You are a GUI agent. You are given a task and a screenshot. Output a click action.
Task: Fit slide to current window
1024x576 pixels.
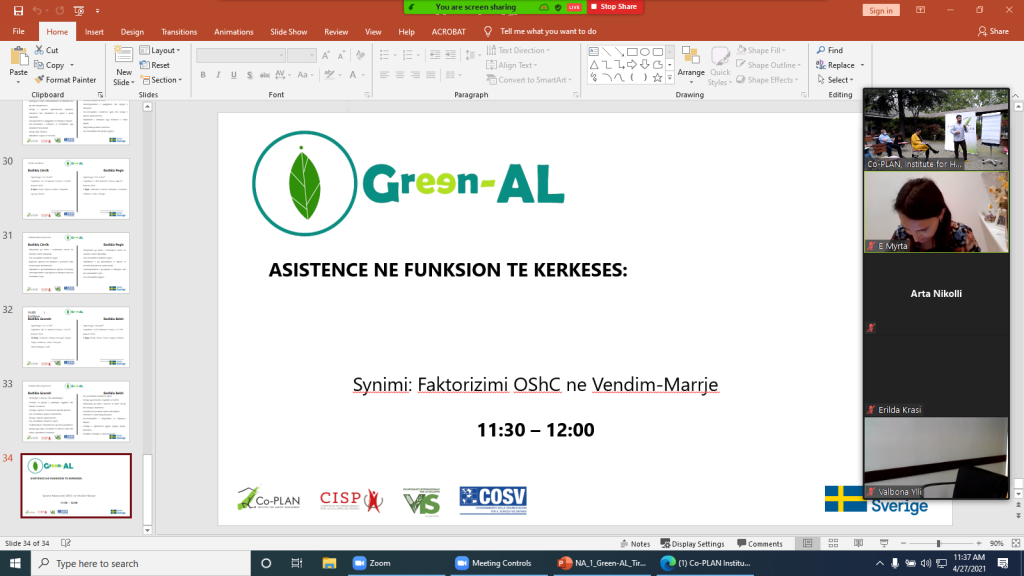click(1016, 543)
